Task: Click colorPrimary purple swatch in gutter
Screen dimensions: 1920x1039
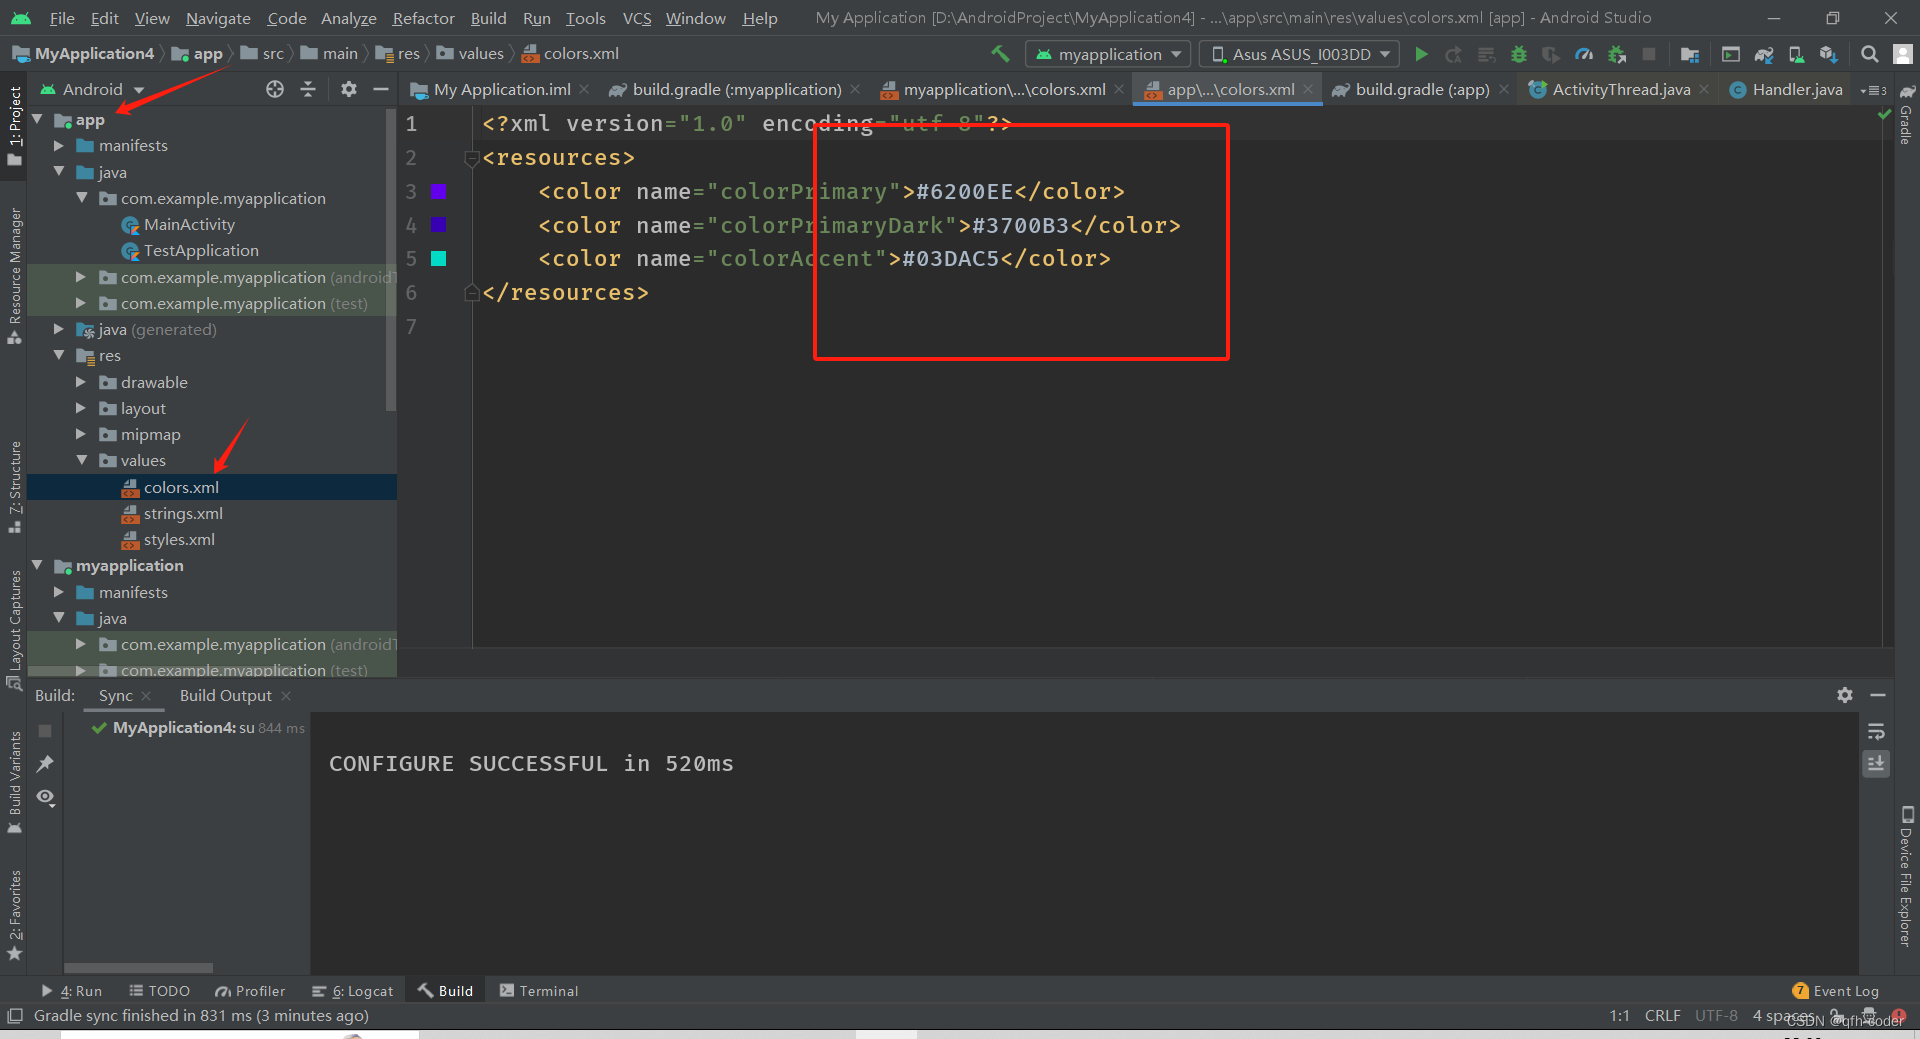Action: pos(438,191)
